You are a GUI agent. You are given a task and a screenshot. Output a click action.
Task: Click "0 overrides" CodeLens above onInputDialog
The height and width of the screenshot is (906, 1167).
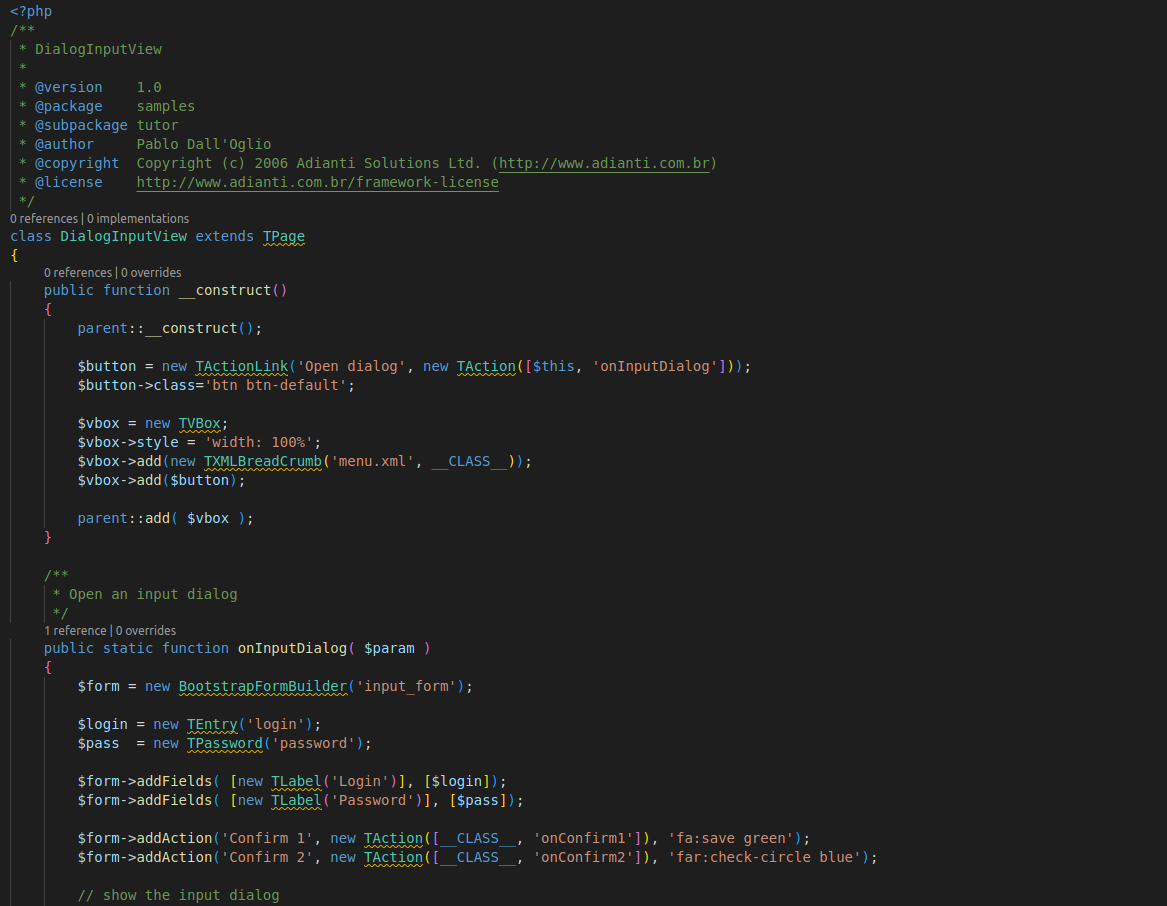[146, 630]
